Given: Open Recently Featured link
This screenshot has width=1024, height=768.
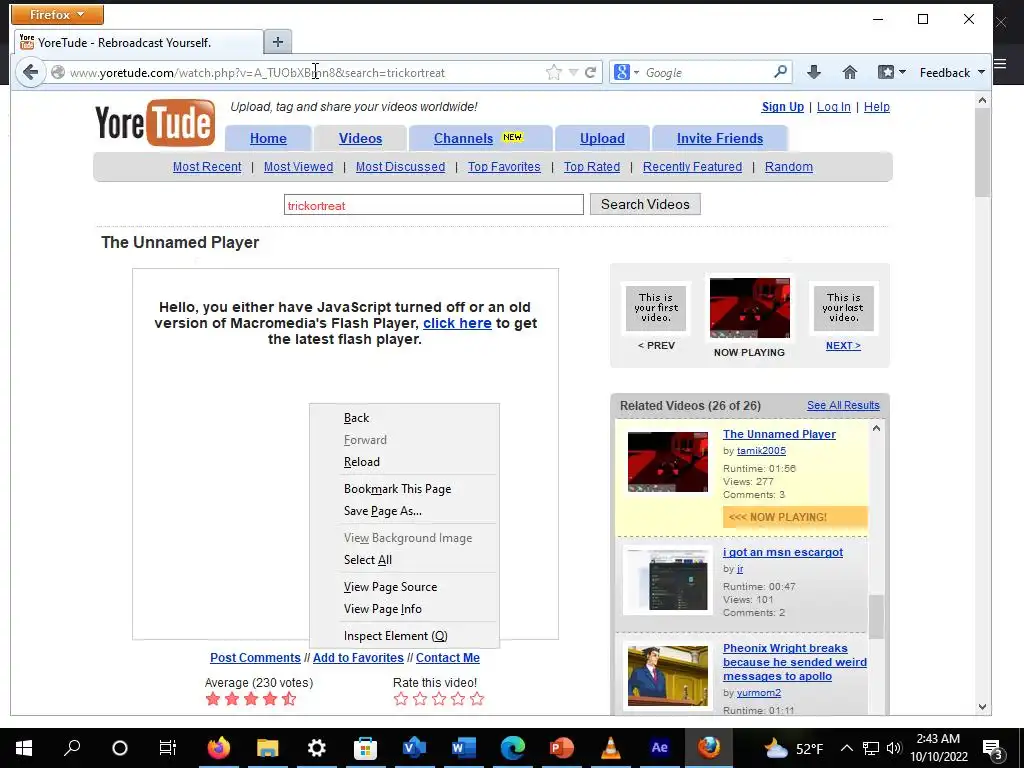Looking at the screenshot, I should coord(692,167).
